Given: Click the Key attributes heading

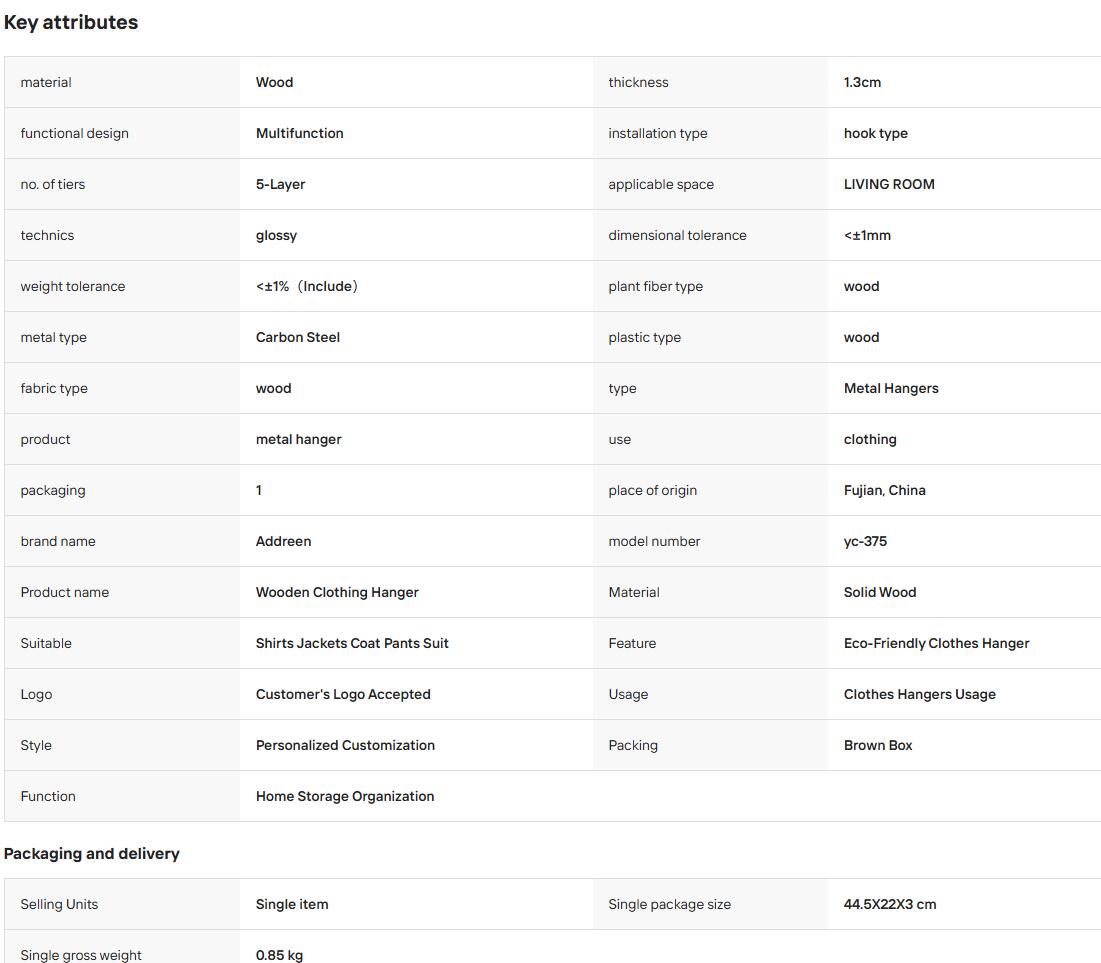Looking at the screenshot, I should (x=71, y=22).
